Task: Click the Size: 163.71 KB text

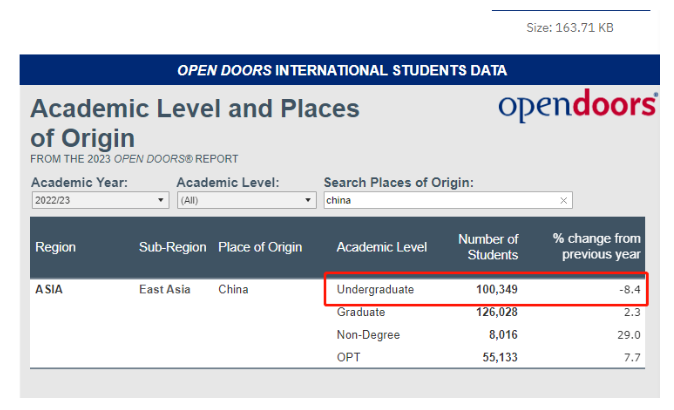Action: click(570, 28)
